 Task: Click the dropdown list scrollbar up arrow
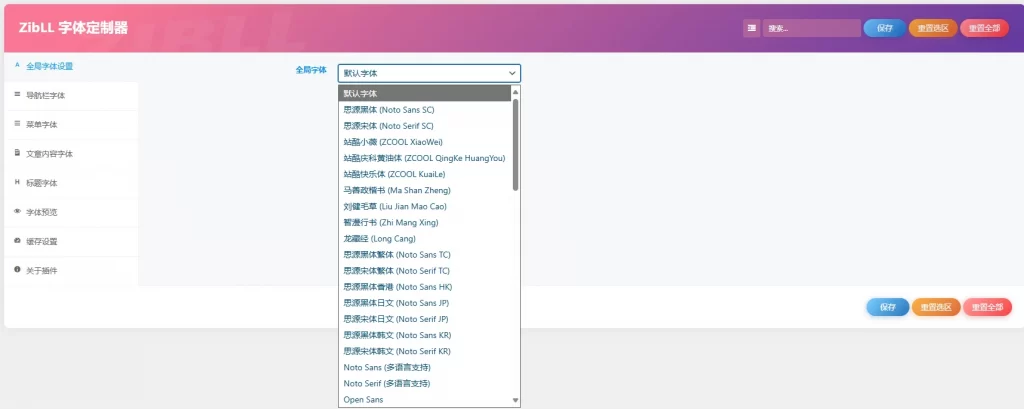[516, 92]
